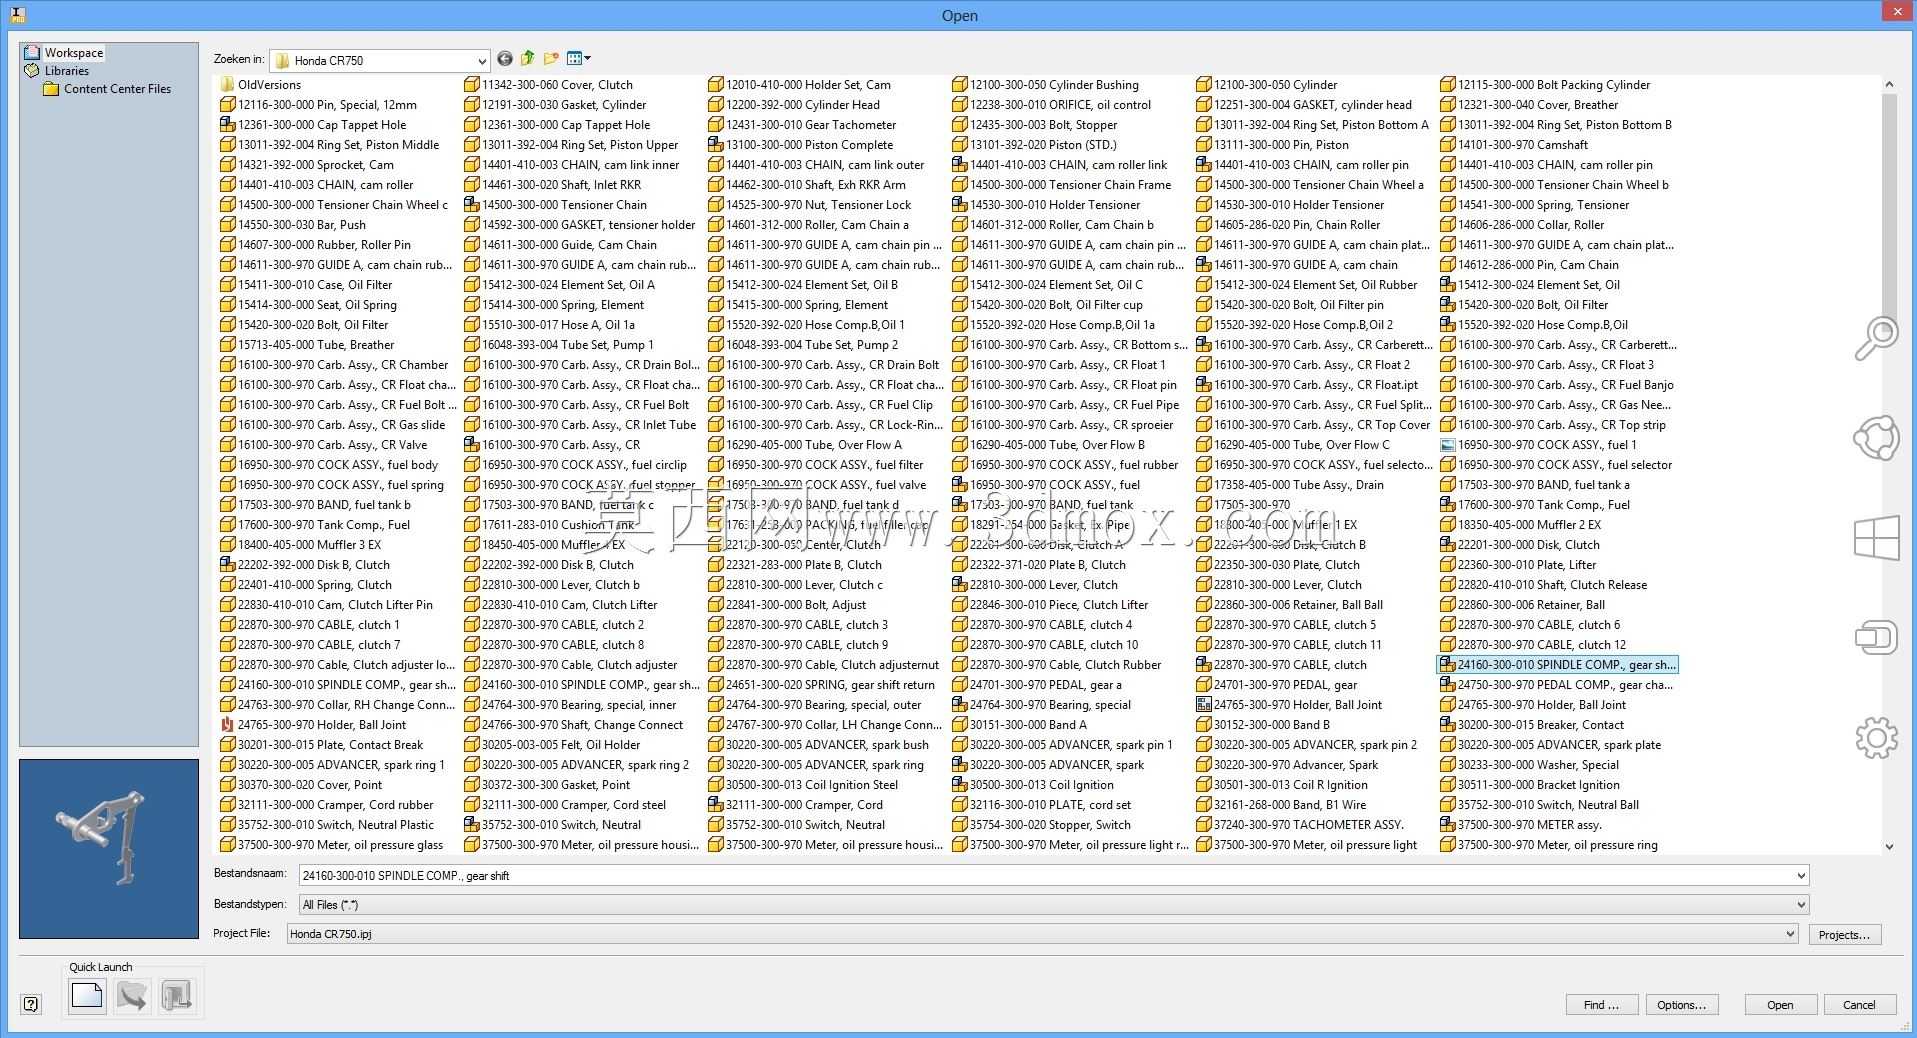Select Workspace in the locations tree
The image size is (1917, 1038).
[73, 53]
